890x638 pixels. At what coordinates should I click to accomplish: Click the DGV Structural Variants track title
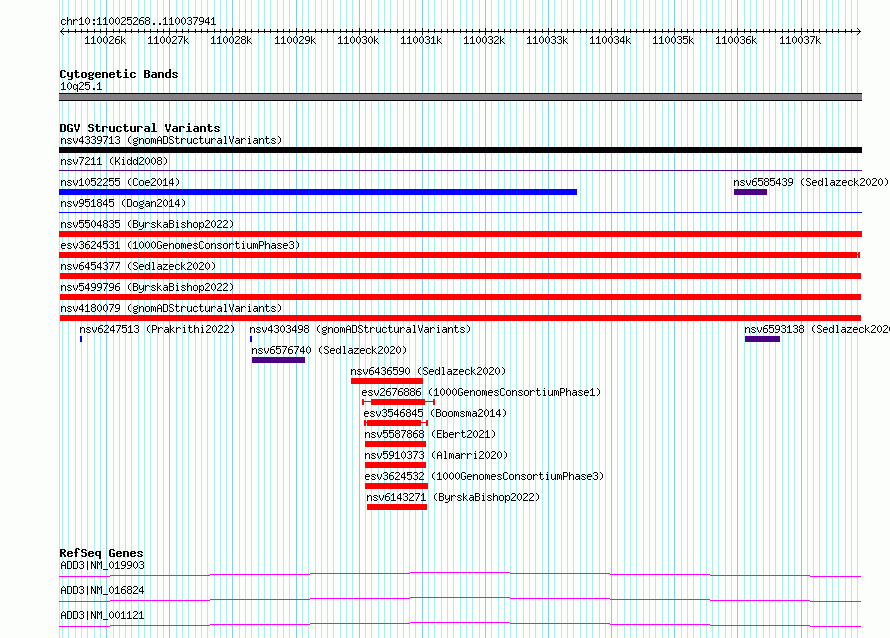coord(140,128)
